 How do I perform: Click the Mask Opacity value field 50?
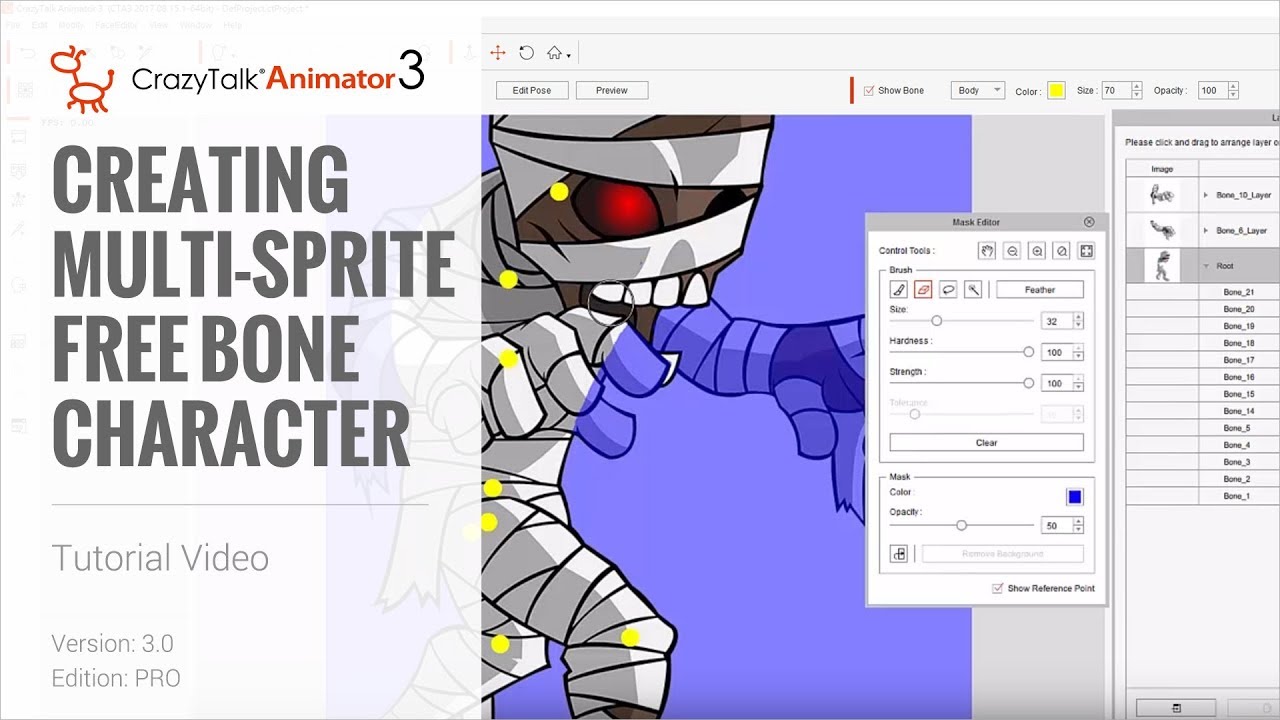click(1056, 526)
